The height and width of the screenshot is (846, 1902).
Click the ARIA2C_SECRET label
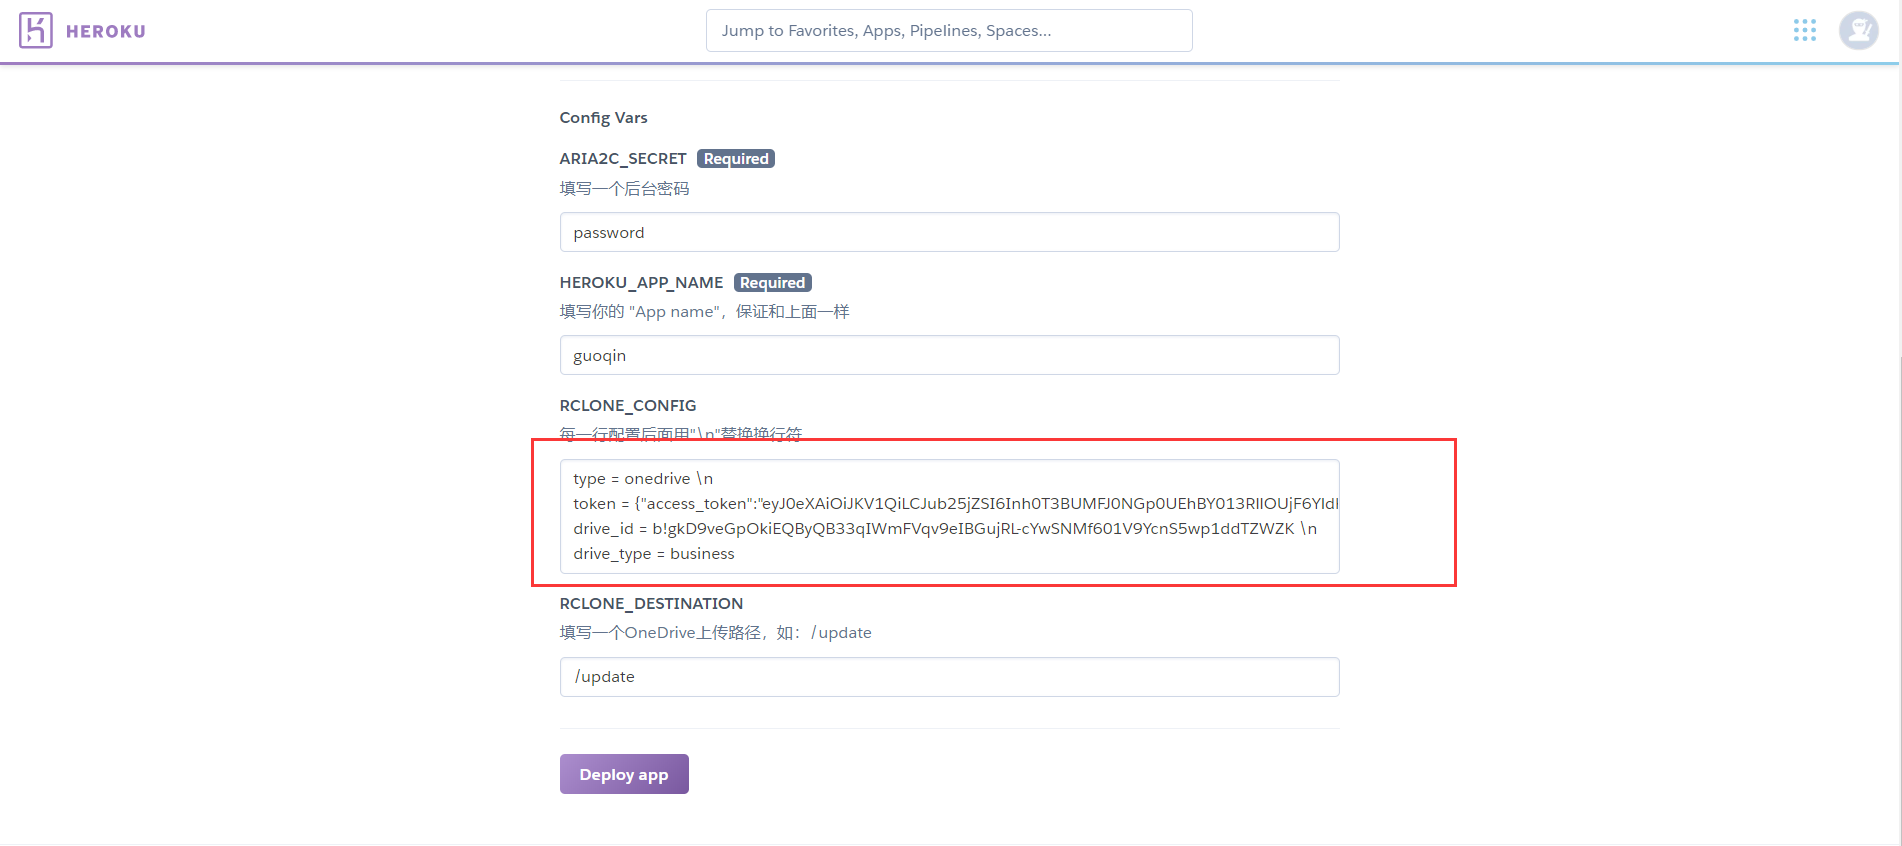622,159
